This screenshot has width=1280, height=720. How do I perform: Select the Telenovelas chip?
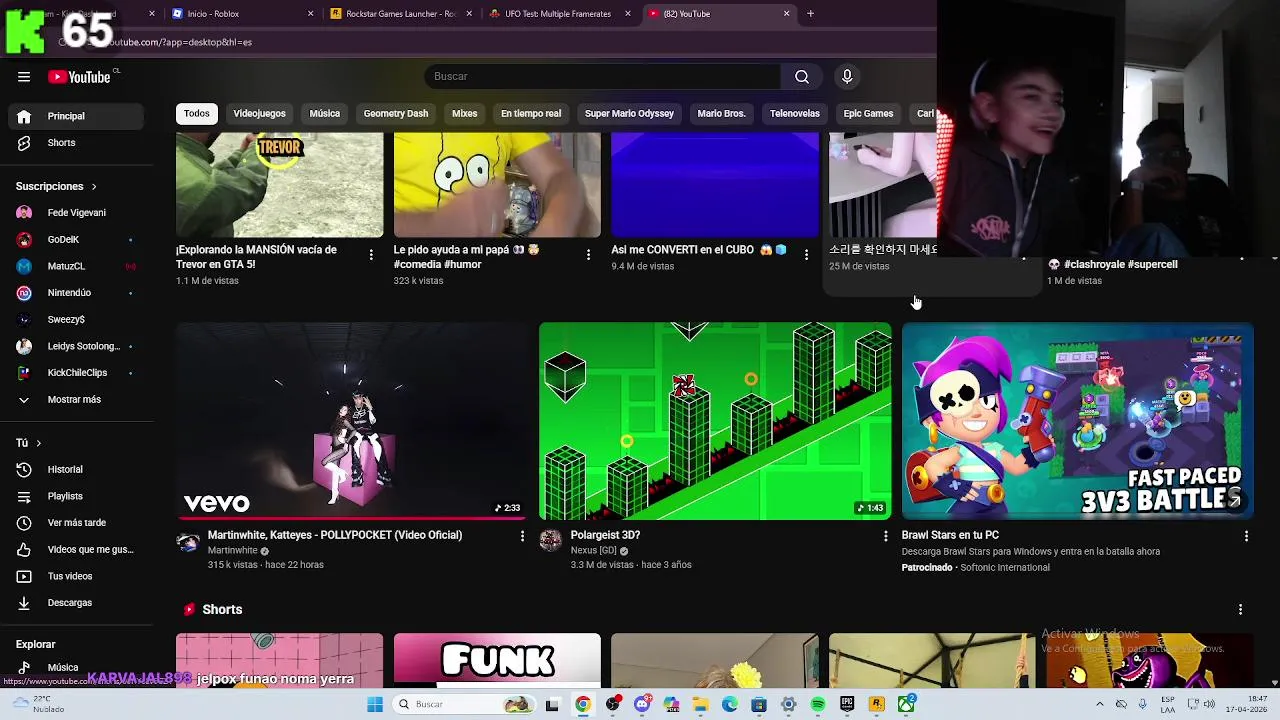point(795,114)
